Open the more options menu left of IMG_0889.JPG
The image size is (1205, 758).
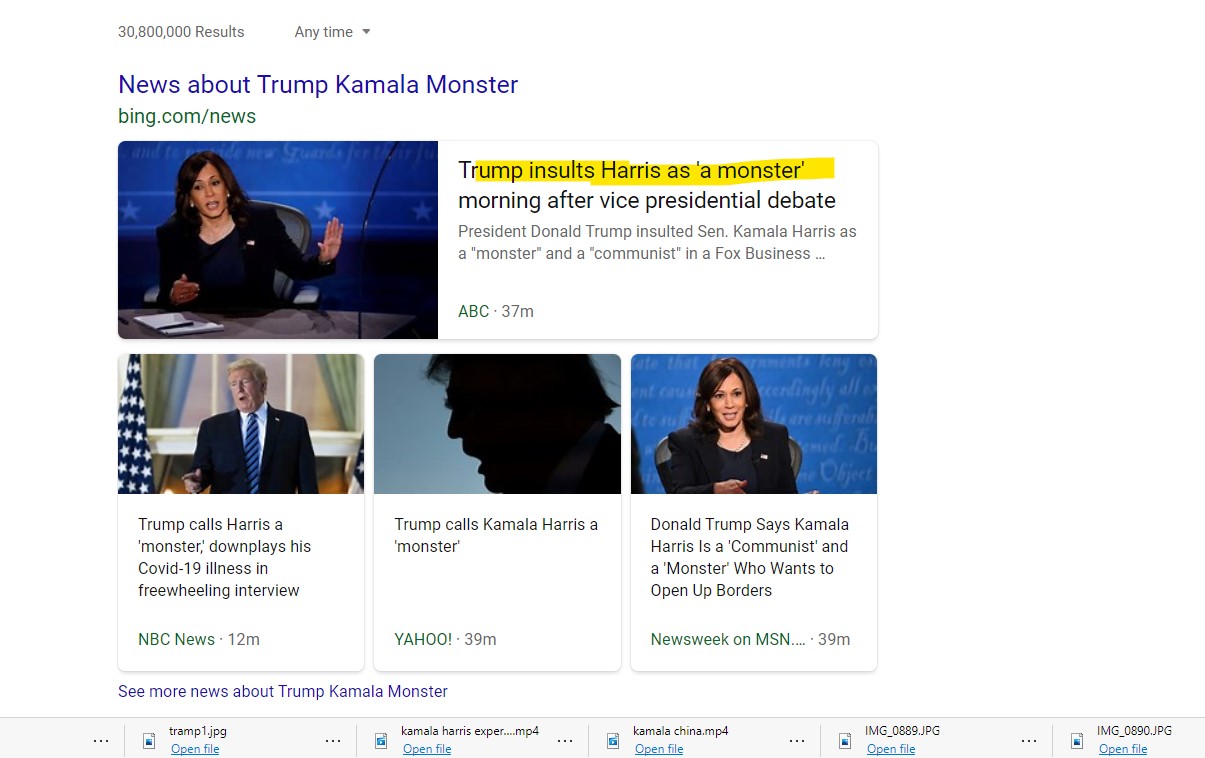(797, 741)
